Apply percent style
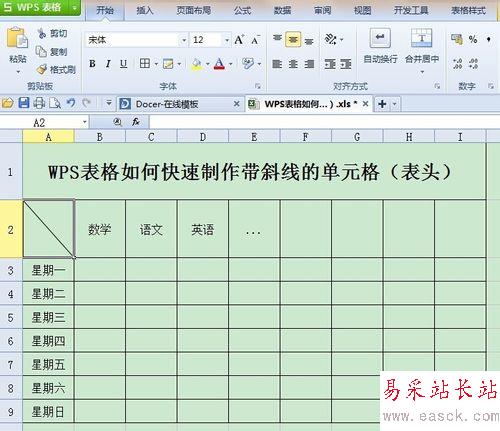Screen dimensions: 500x431 click(473, 39)
